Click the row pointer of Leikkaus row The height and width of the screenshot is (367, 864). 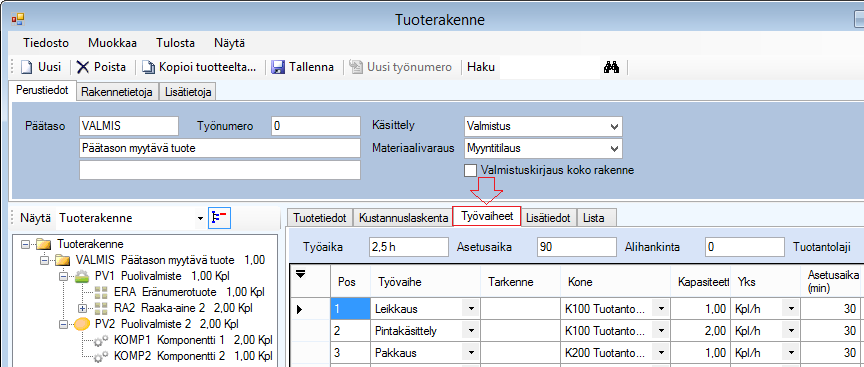pyautogui.click(x=300, y=310)
